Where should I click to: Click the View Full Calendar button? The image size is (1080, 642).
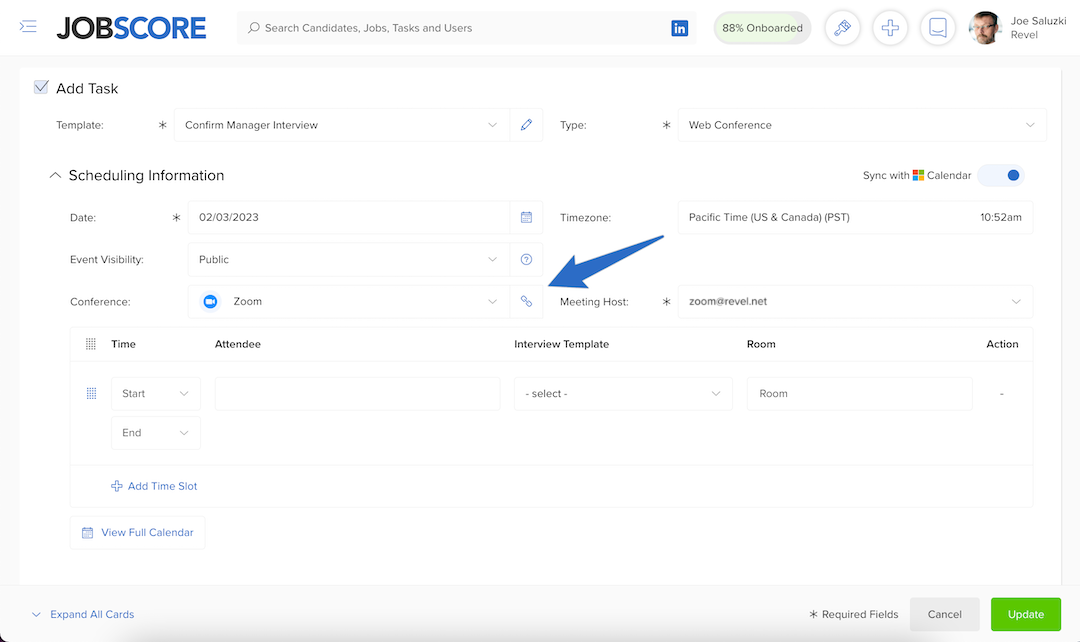point(137,532)
